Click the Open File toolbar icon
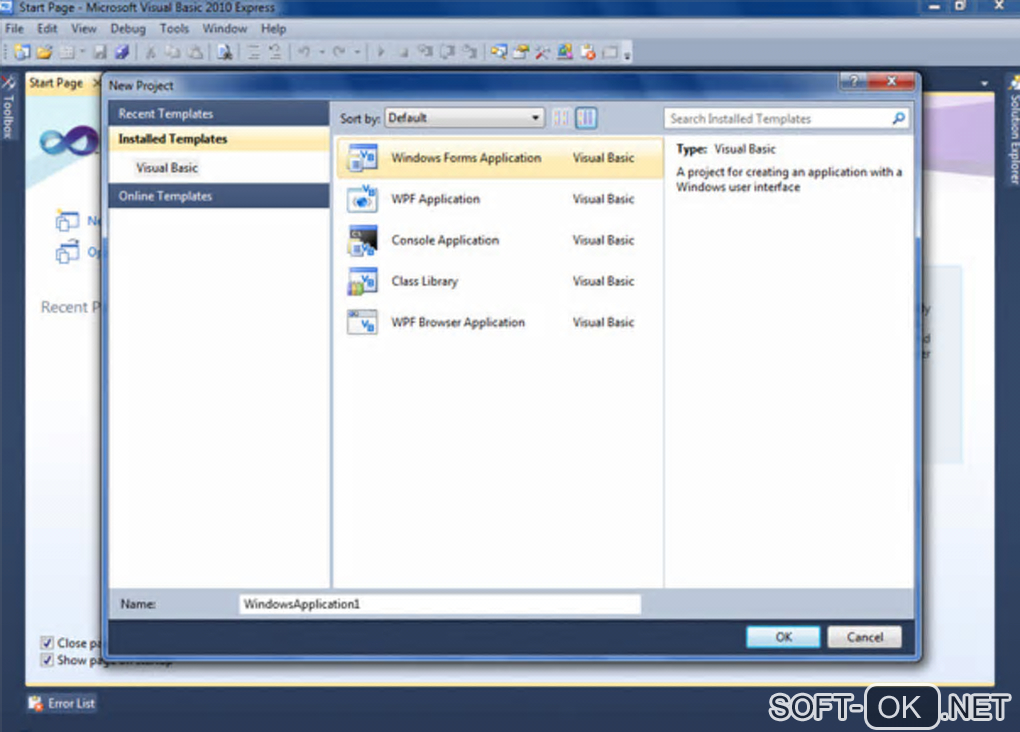1020x732 pixels. point(44,52)
